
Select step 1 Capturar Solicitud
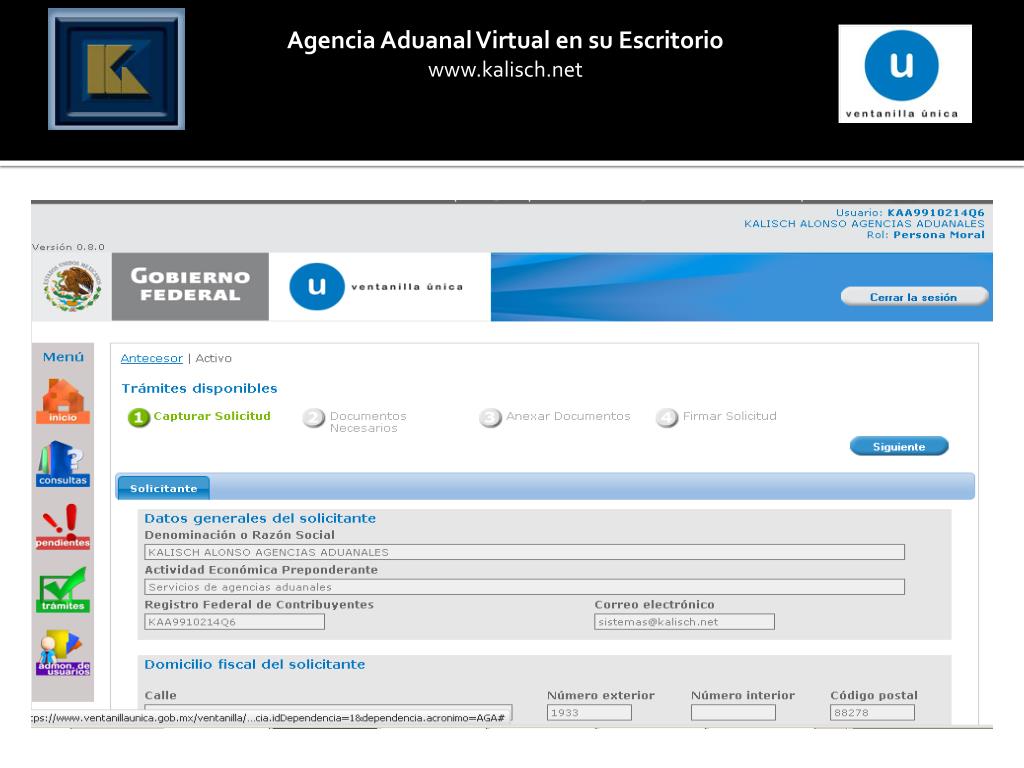[x=199, y=417]
